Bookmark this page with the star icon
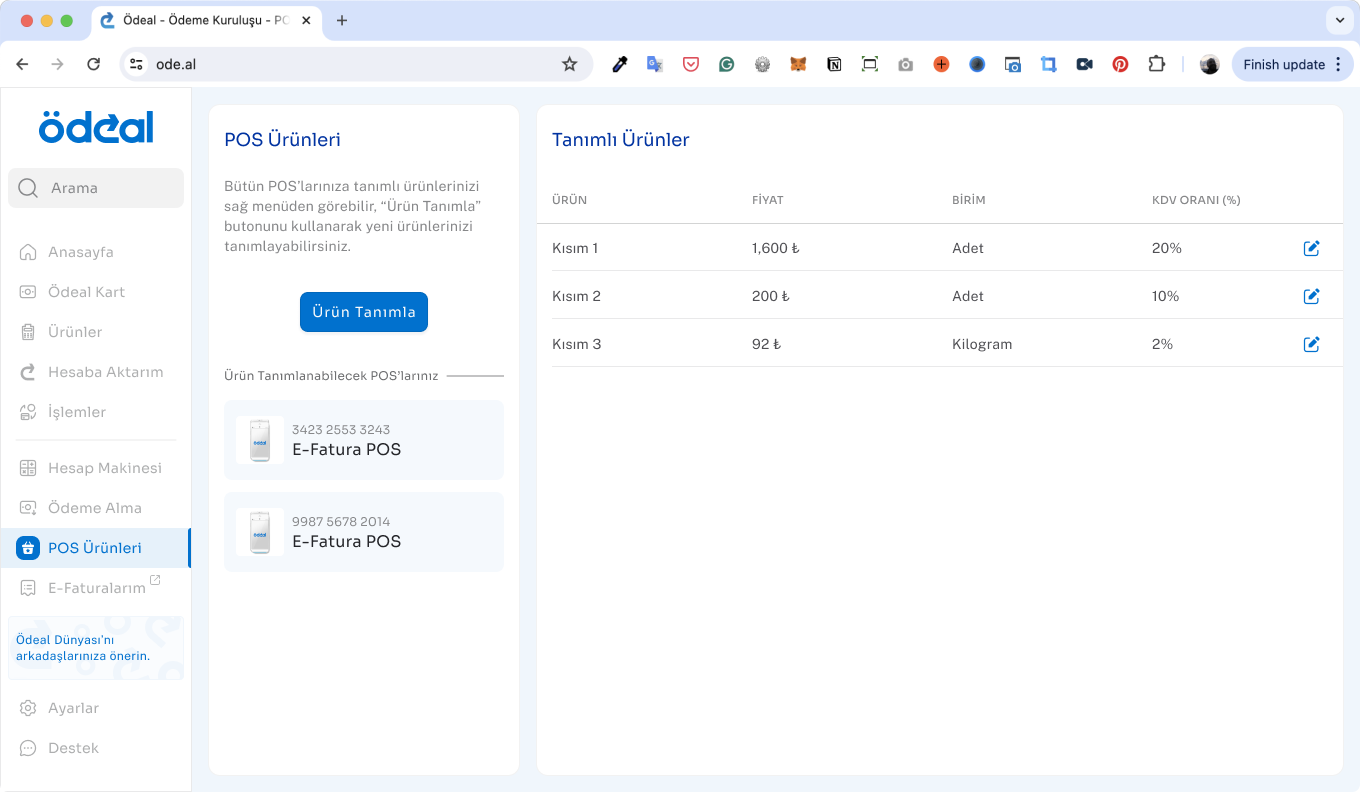The width and height of the screenshot is (1360, 792). point(569,64)
